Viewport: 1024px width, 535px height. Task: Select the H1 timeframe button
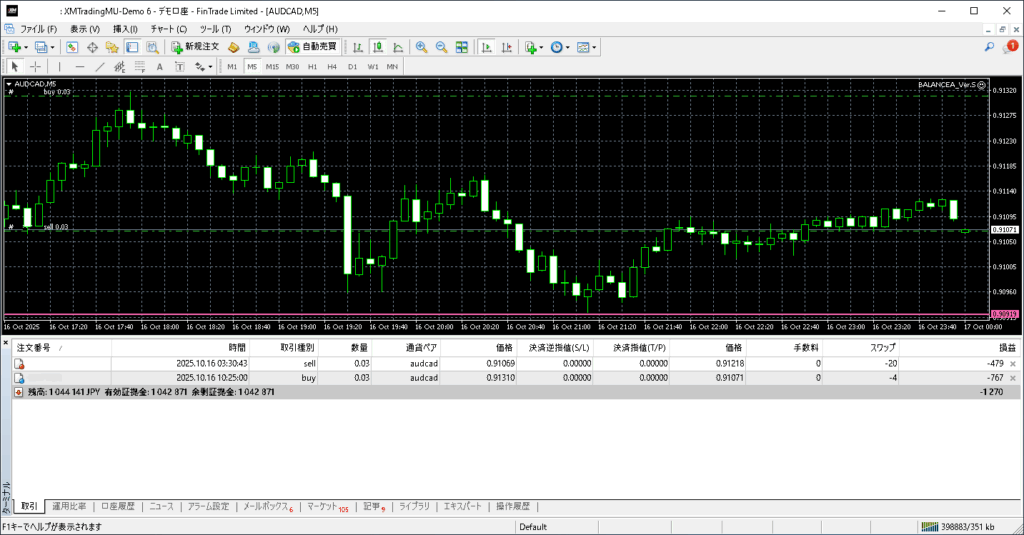pos(312,66)
